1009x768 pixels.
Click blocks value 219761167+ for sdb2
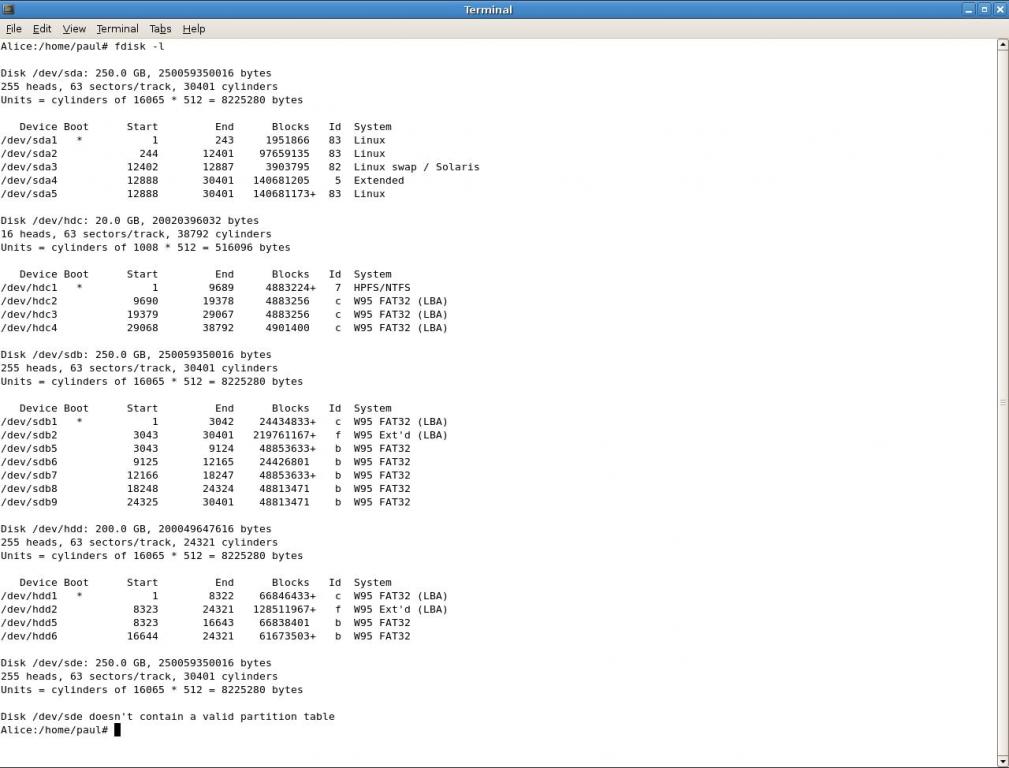(x=284, y=435)
